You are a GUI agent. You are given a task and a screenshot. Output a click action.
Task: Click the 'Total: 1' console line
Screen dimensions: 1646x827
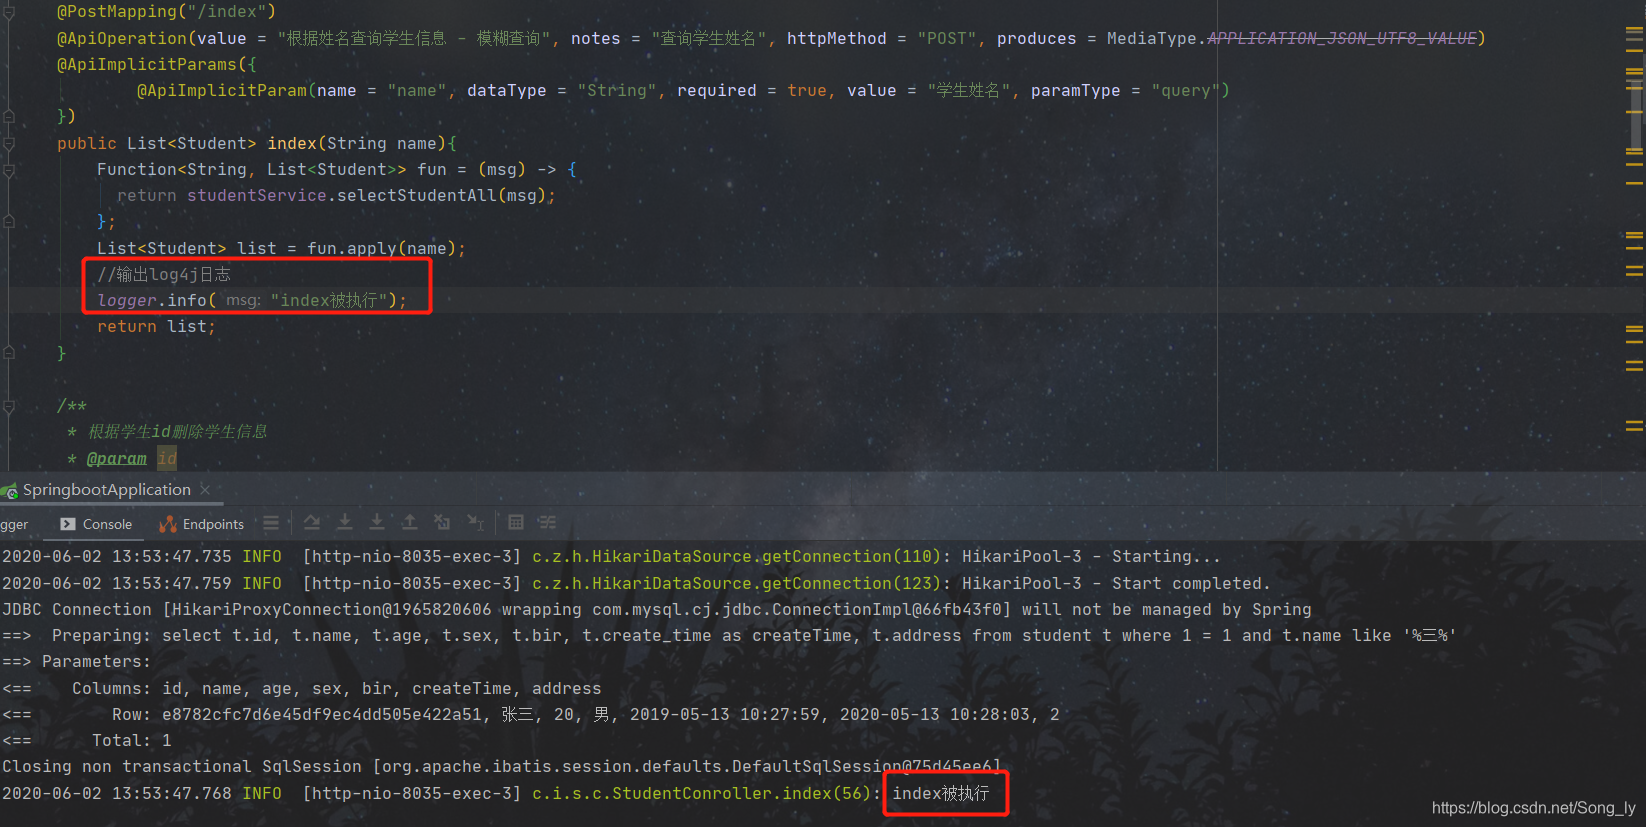[x=86, y=741]
